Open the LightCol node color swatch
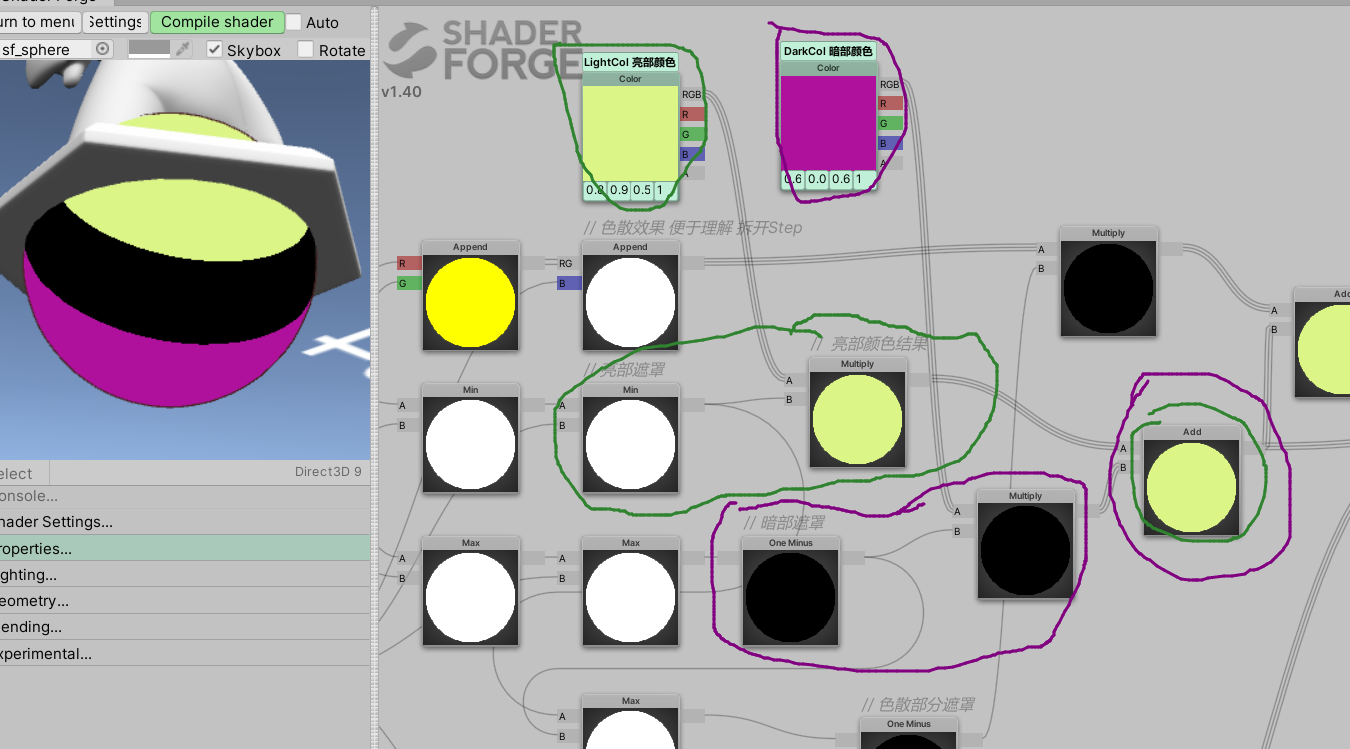Image resolution: width=1350 pixels, height=749 pixels. 630,133
